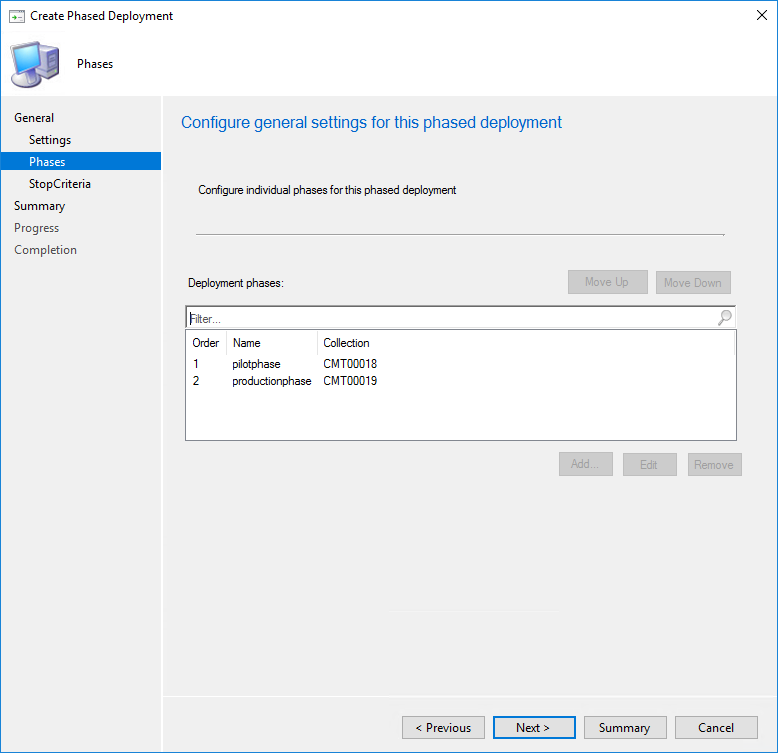Click the Move Down button

tap(693, 282)
